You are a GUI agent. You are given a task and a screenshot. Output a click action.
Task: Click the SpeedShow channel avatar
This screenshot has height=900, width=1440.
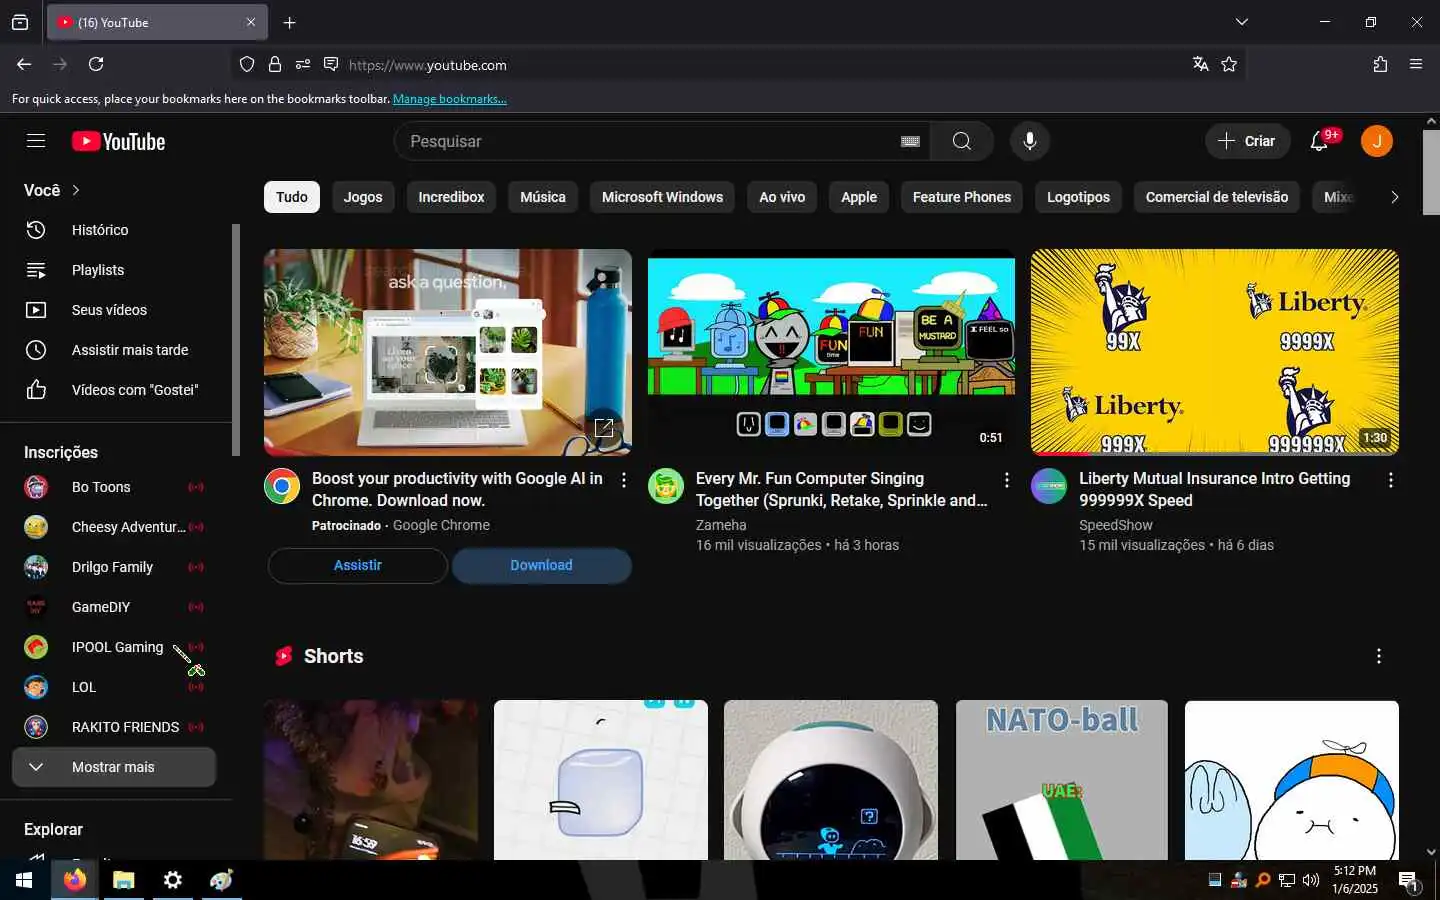1049,486
